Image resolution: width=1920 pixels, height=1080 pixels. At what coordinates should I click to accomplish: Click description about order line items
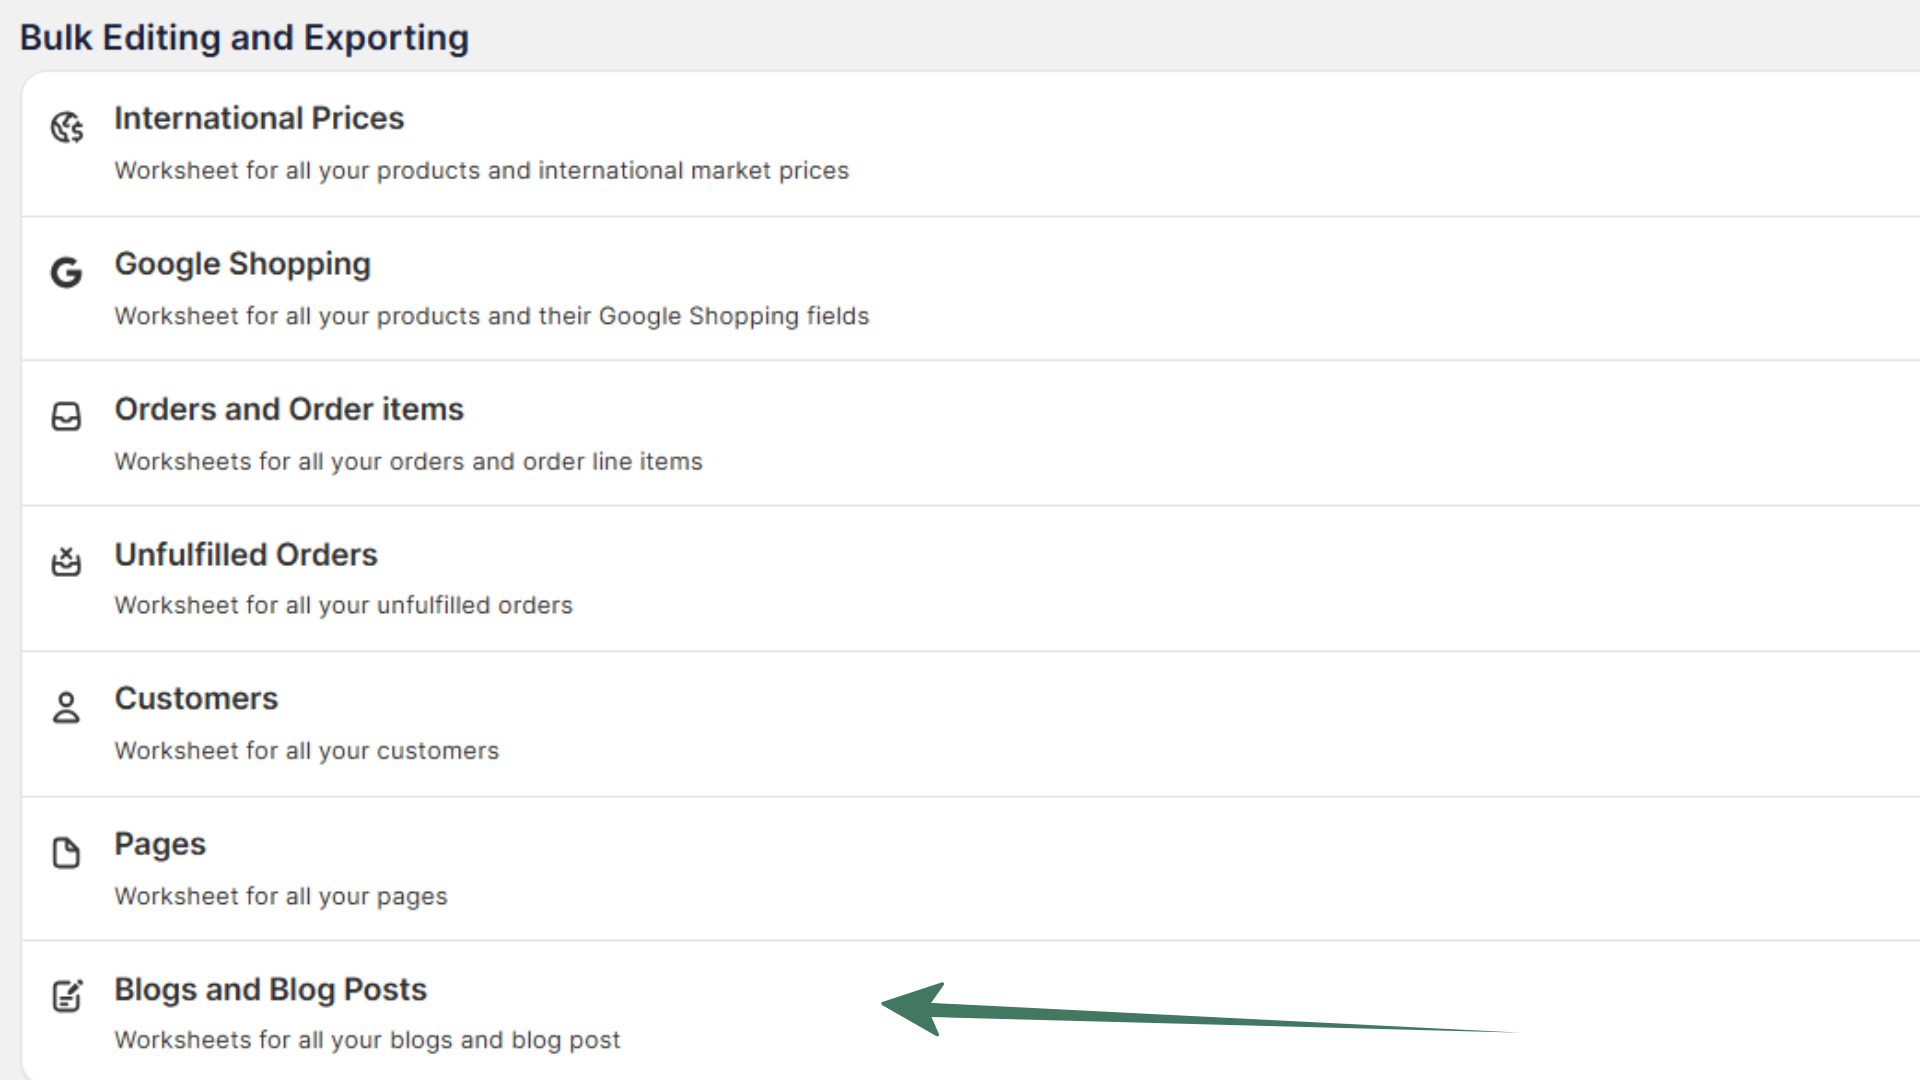tap(408, 462)
